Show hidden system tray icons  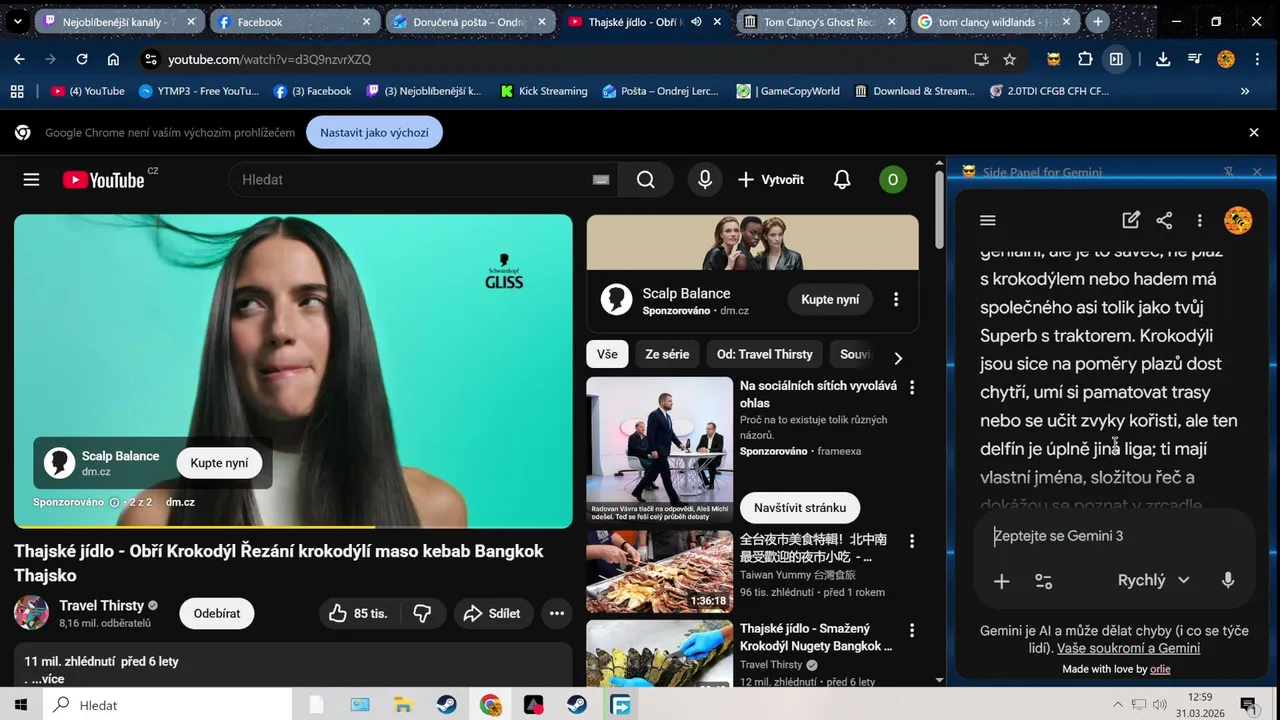point(1117,705)
